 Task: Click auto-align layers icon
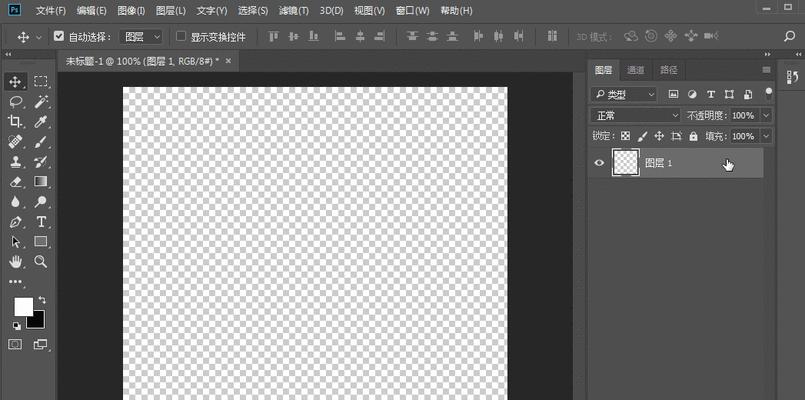pos(552,36)
